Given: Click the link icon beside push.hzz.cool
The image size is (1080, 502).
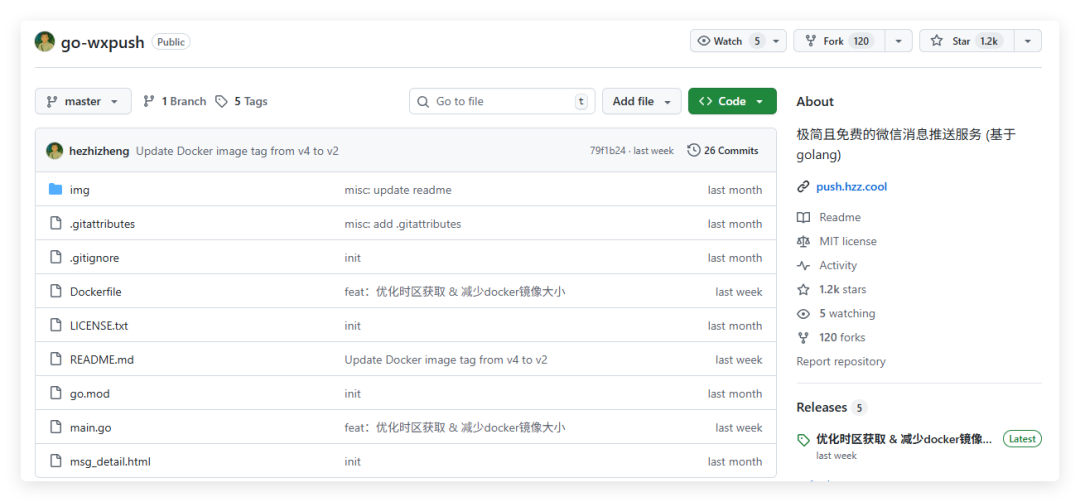Looking at the screenshot, I should tap(802, 187).
